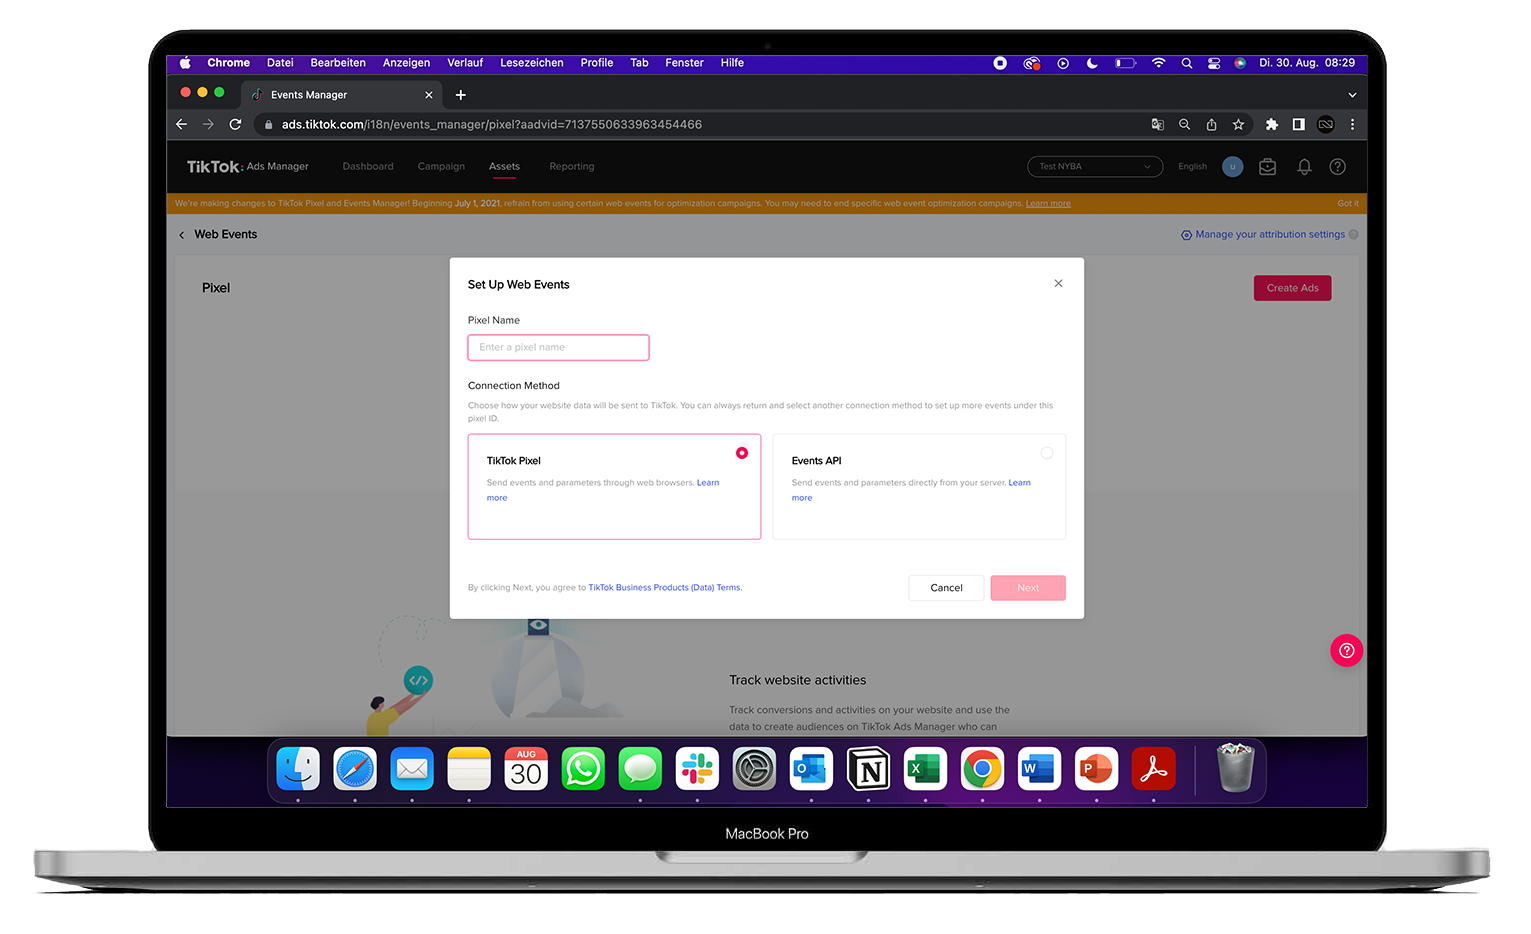Go back in Chrome browser

(x=181, y=125)
